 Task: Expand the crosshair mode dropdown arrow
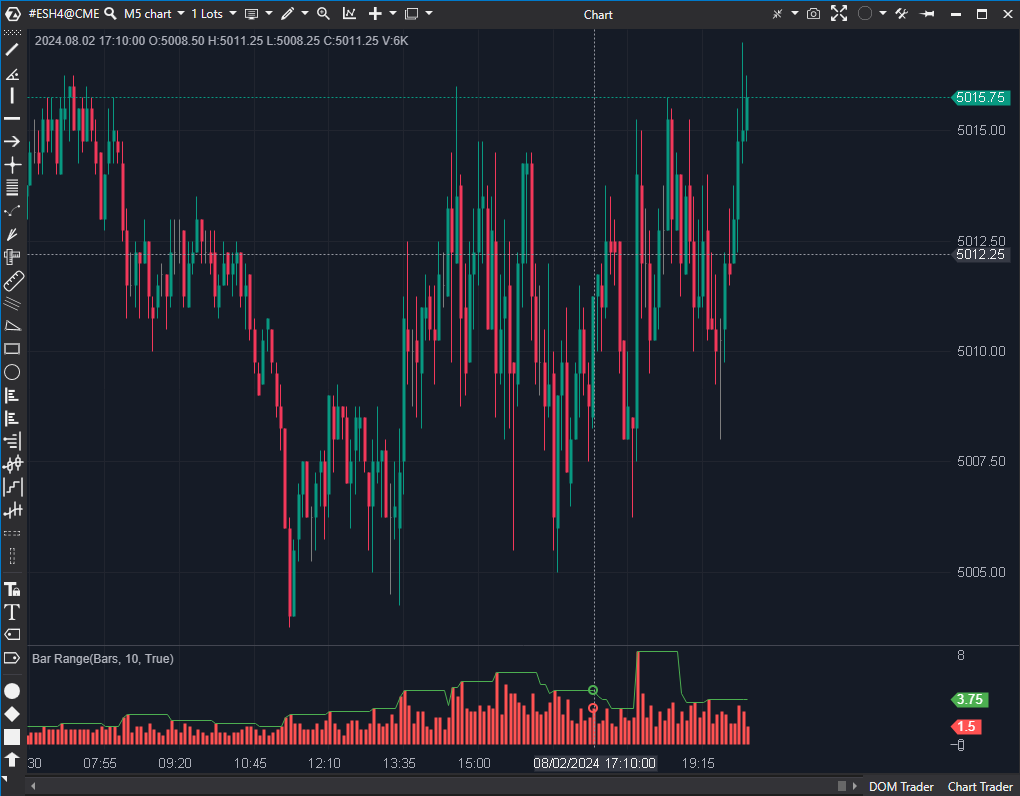[795, 14]
